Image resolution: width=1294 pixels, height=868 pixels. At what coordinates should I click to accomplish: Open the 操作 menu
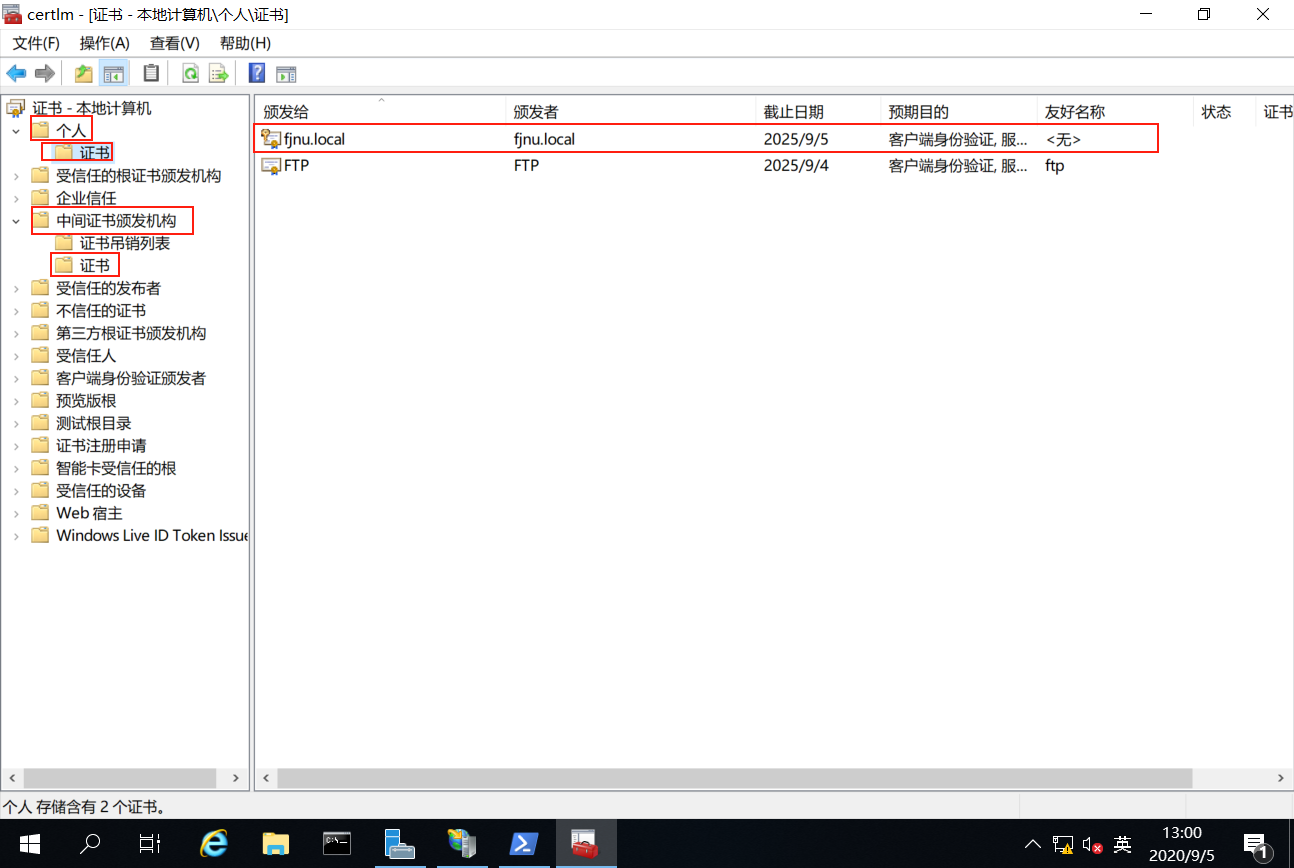point(104,43)
